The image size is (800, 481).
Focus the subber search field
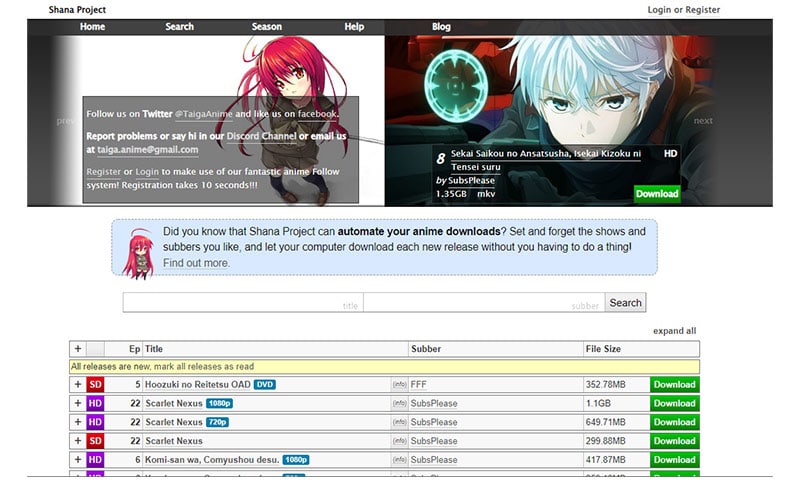point(484,302)
